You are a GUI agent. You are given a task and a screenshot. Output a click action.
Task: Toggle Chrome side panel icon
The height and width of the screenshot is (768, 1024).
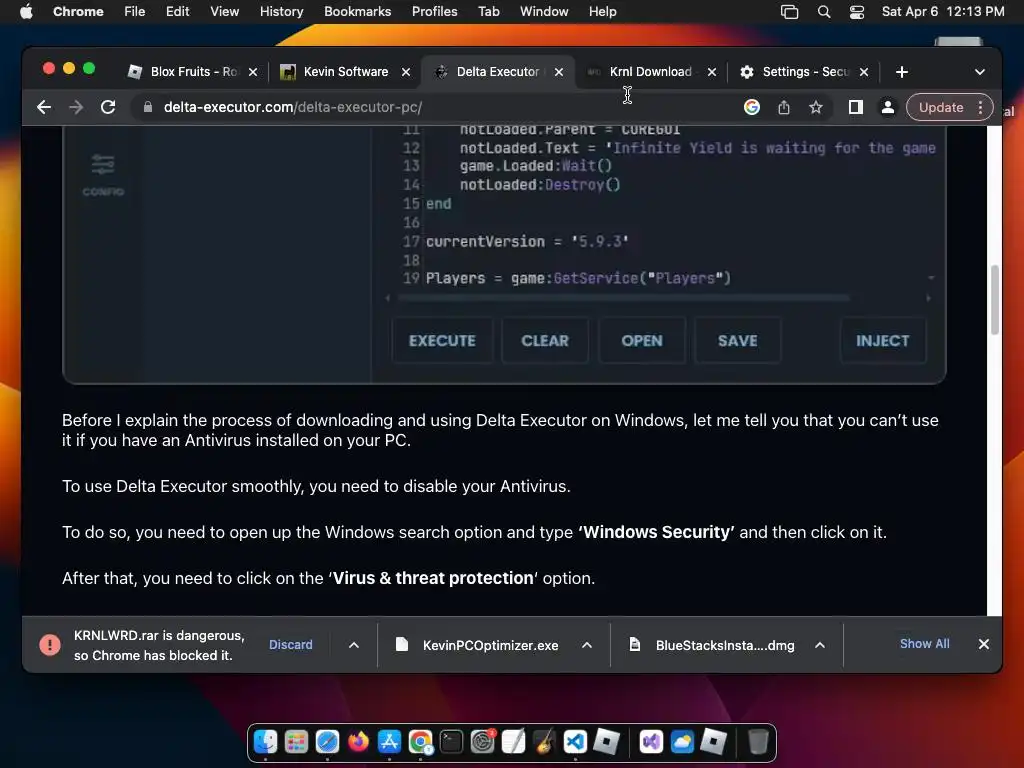tap(856, 107)
